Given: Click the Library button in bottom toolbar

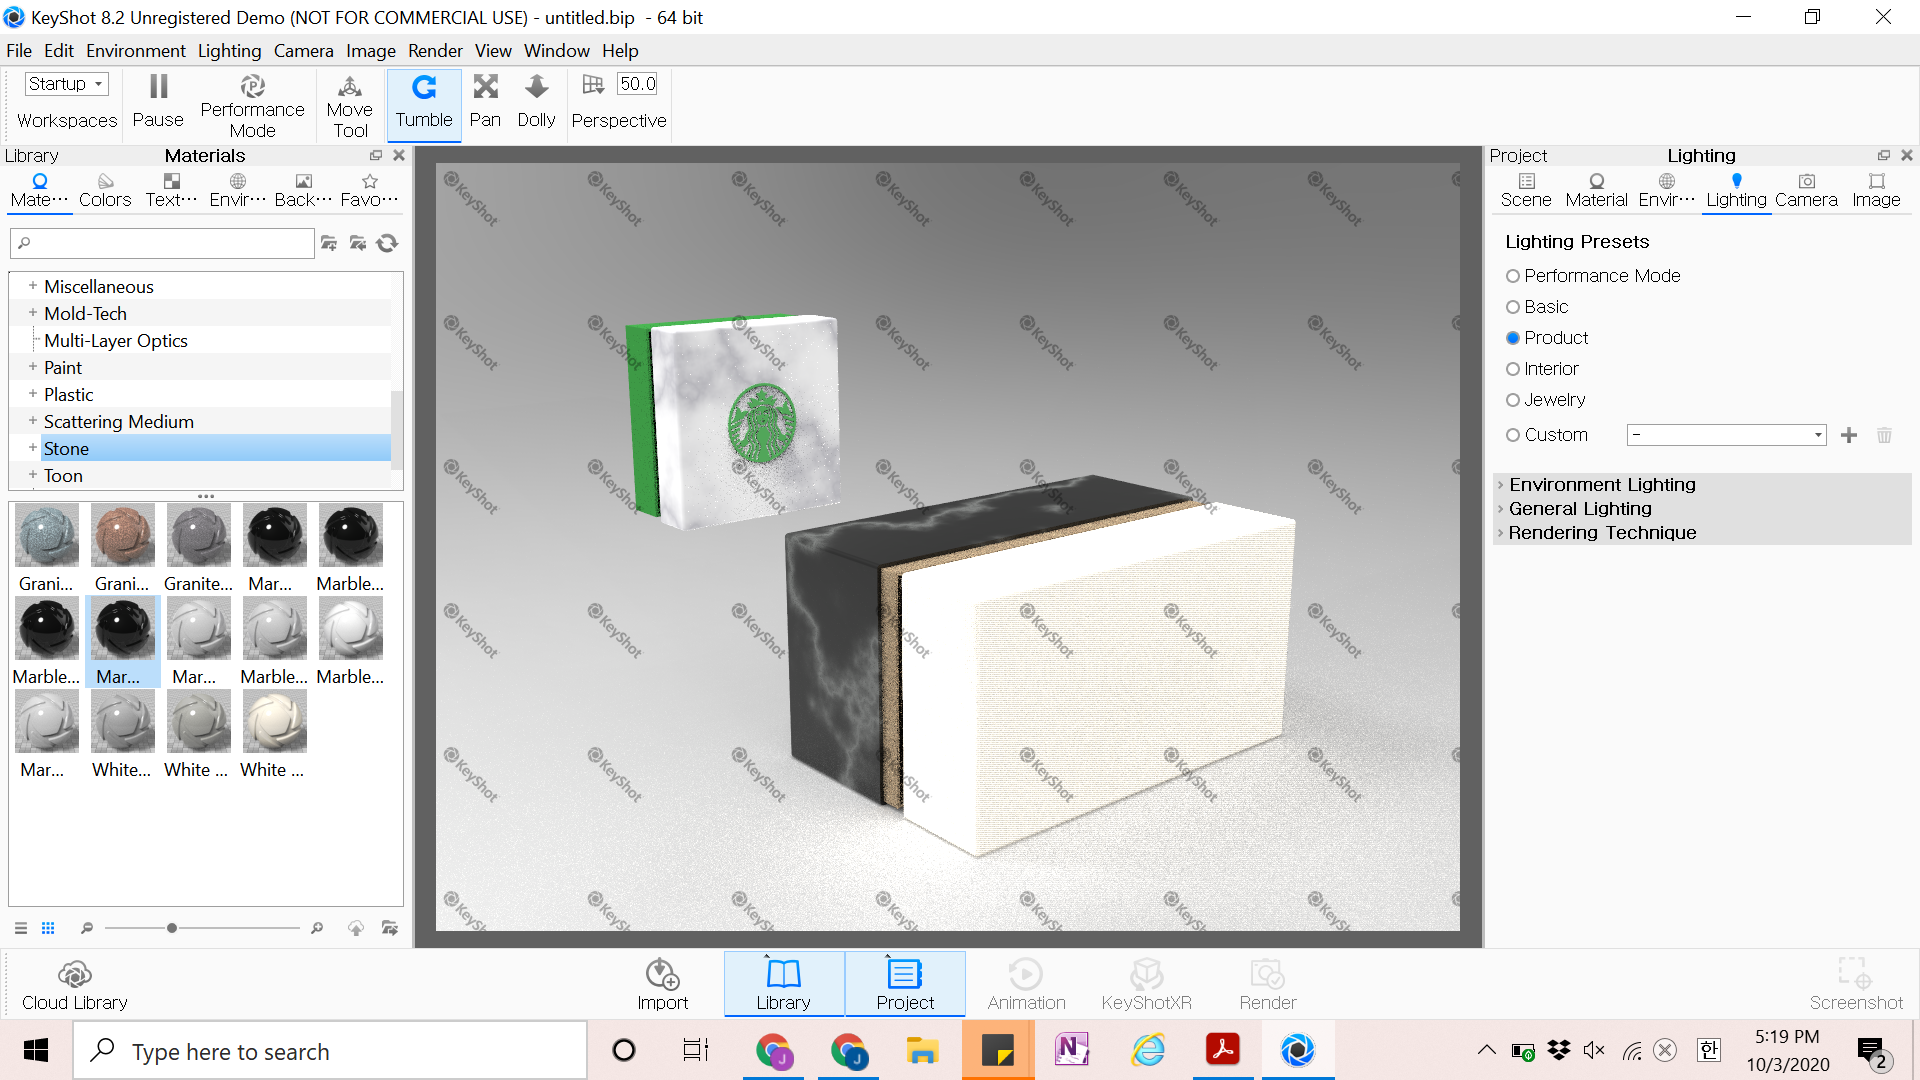Looking at the screenshot, I should (x=783, y=985).
